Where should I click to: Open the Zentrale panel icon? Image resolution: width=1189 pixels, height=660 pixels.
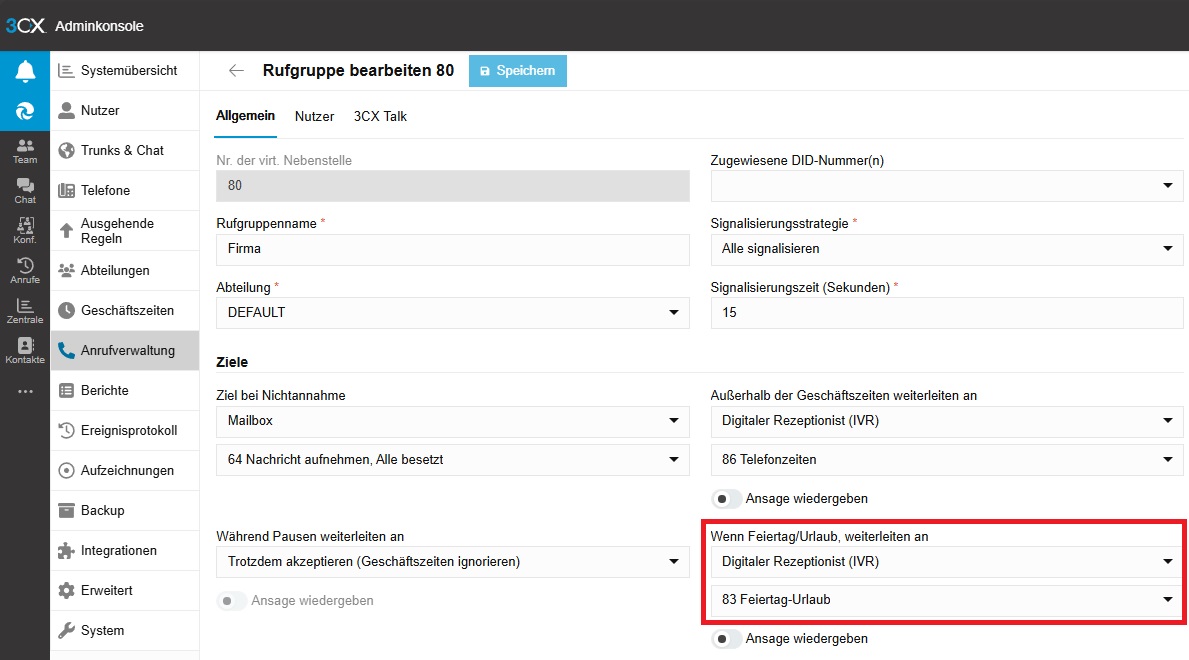click(x=25, y=311)
